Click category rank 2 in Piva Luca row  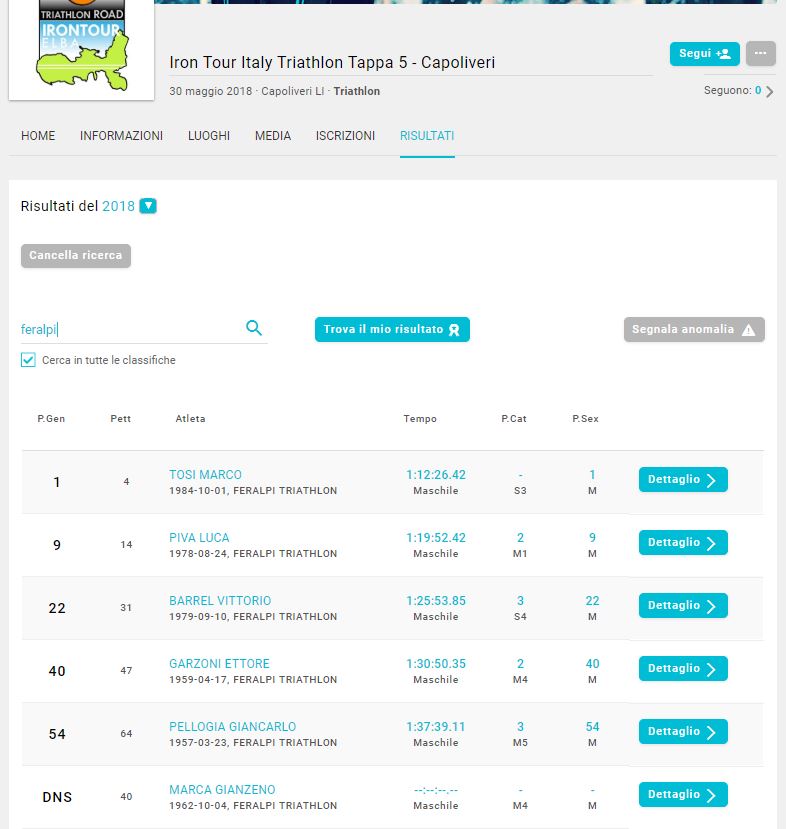[x=520, y=538]
